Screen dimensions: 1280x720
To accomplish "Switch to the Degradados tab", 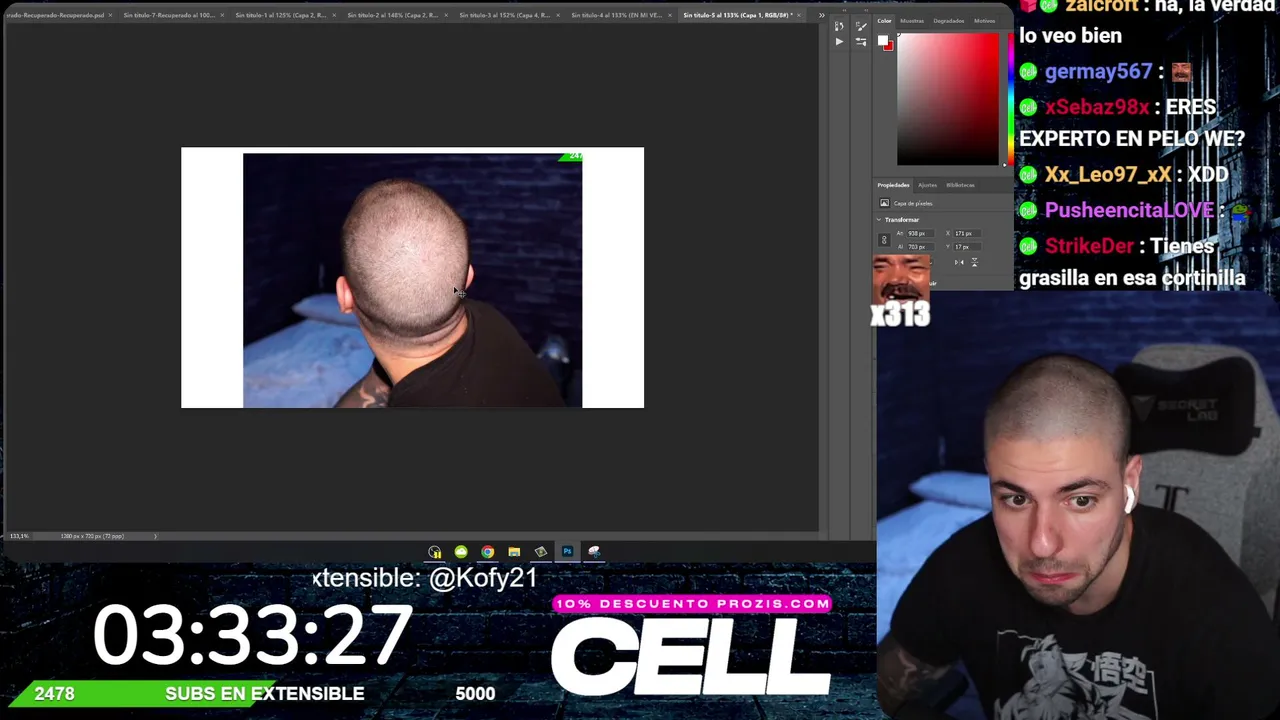I will [x=949, y=21].
